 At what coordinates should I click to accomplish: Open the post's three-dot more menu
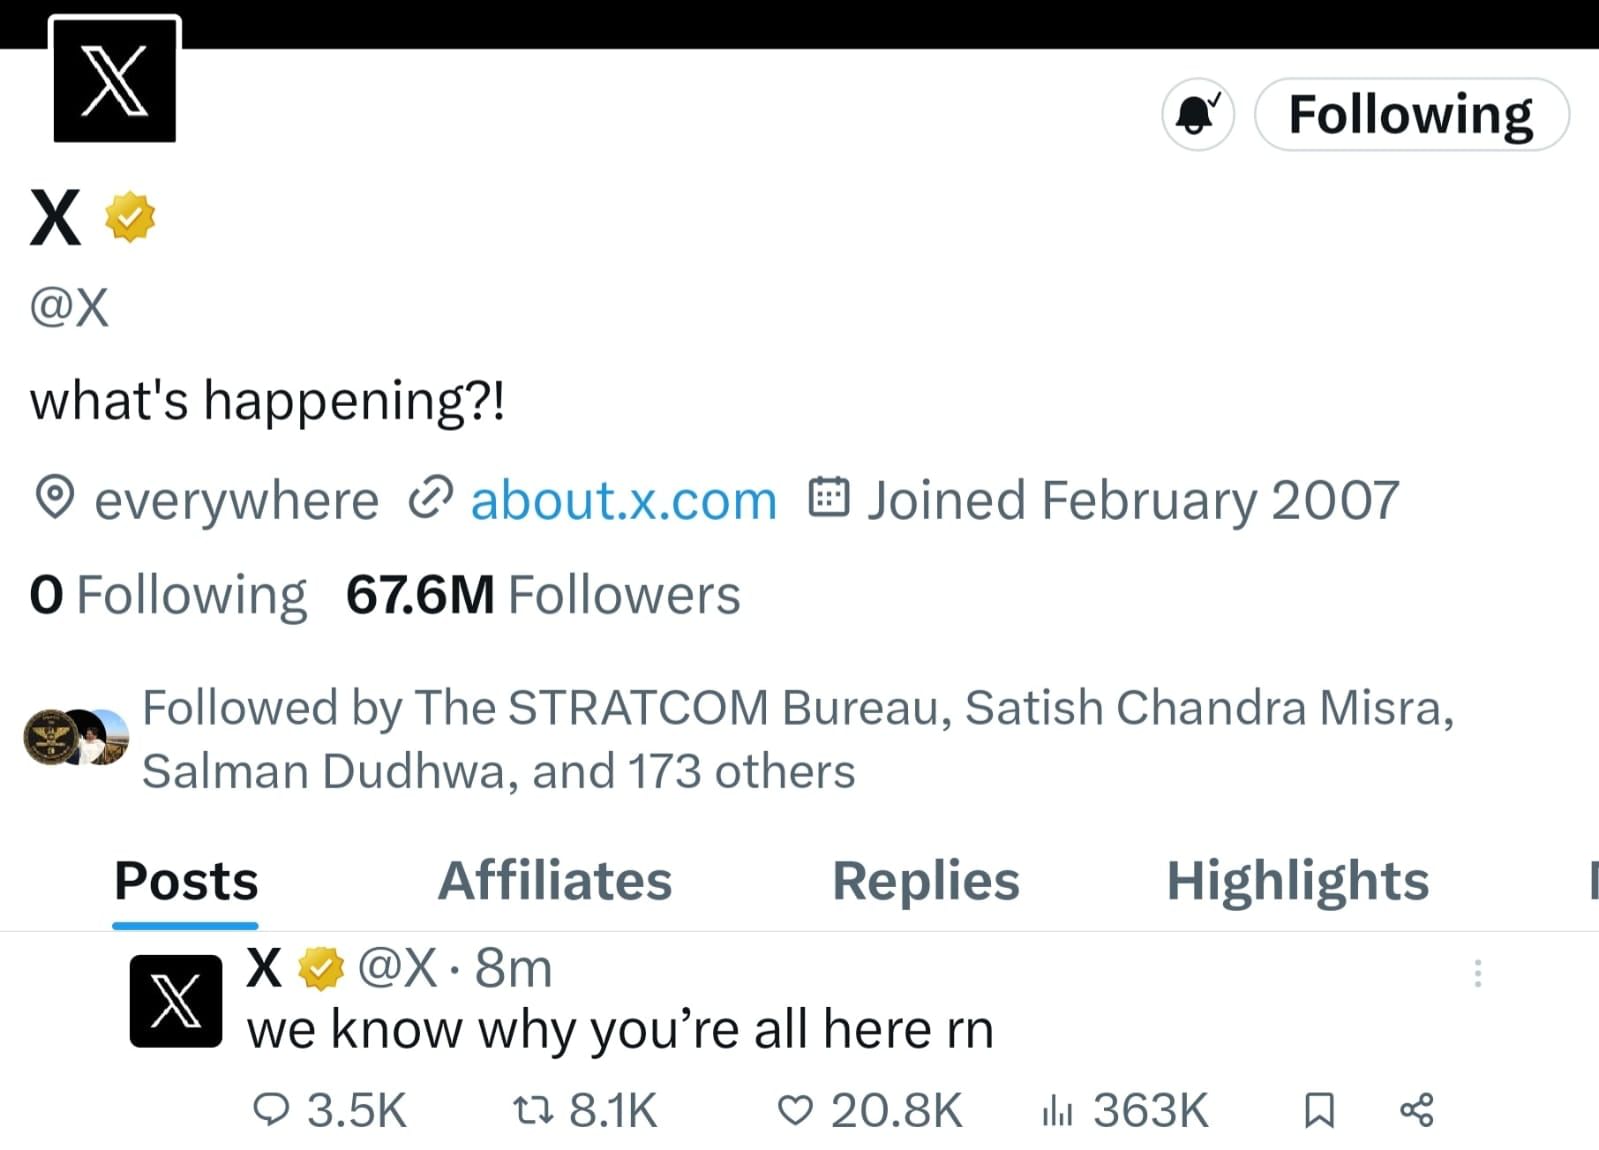[x=1477, y=973]
